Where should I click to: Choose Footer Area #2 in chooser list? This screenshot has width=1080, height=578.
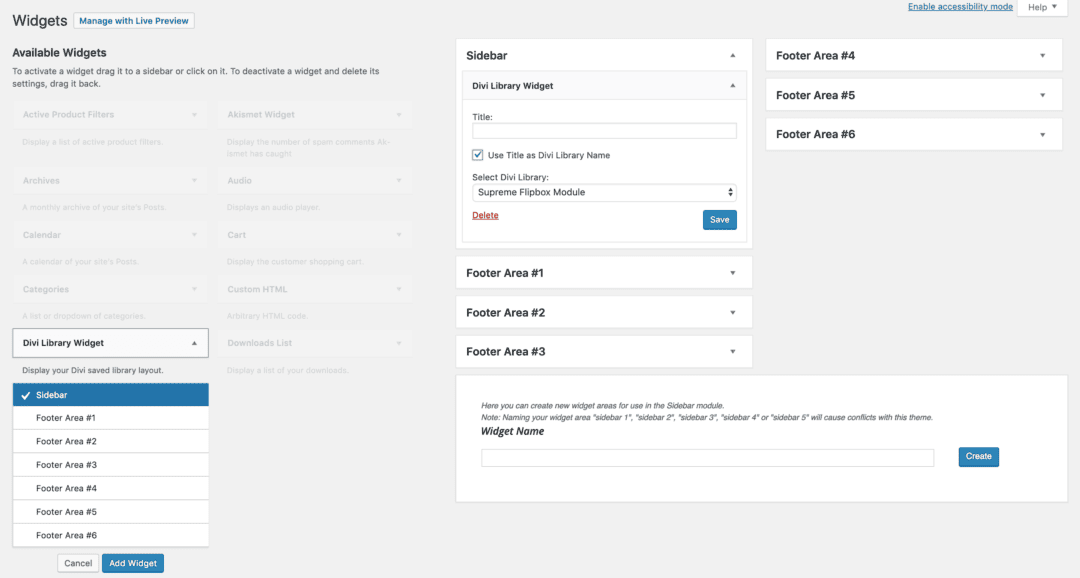110,442
